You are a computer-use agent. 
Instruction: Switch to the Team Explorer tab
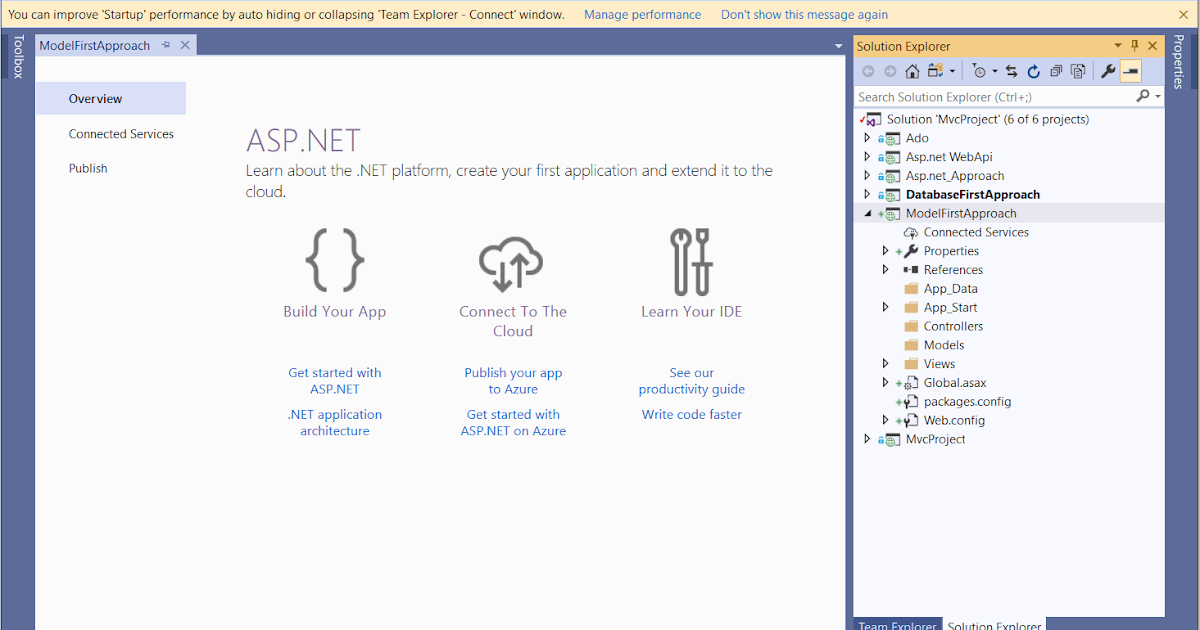coord(896,625)
